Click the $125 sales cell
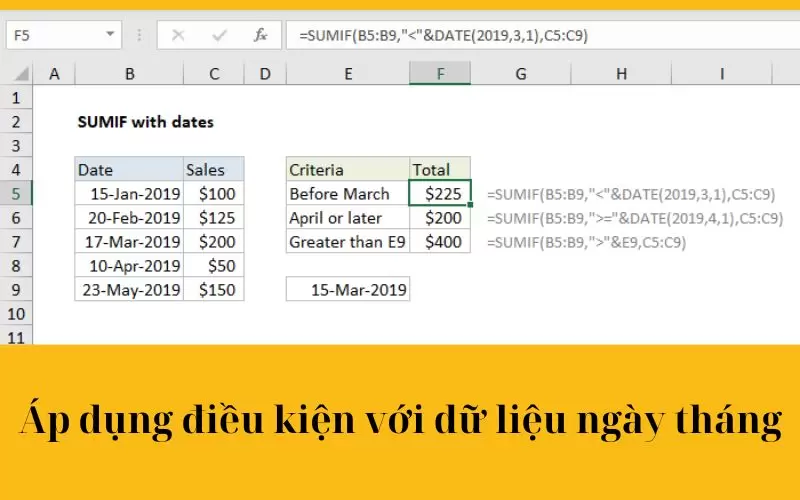Viewport: 800px width, 500px height. [x=214, y=217]
